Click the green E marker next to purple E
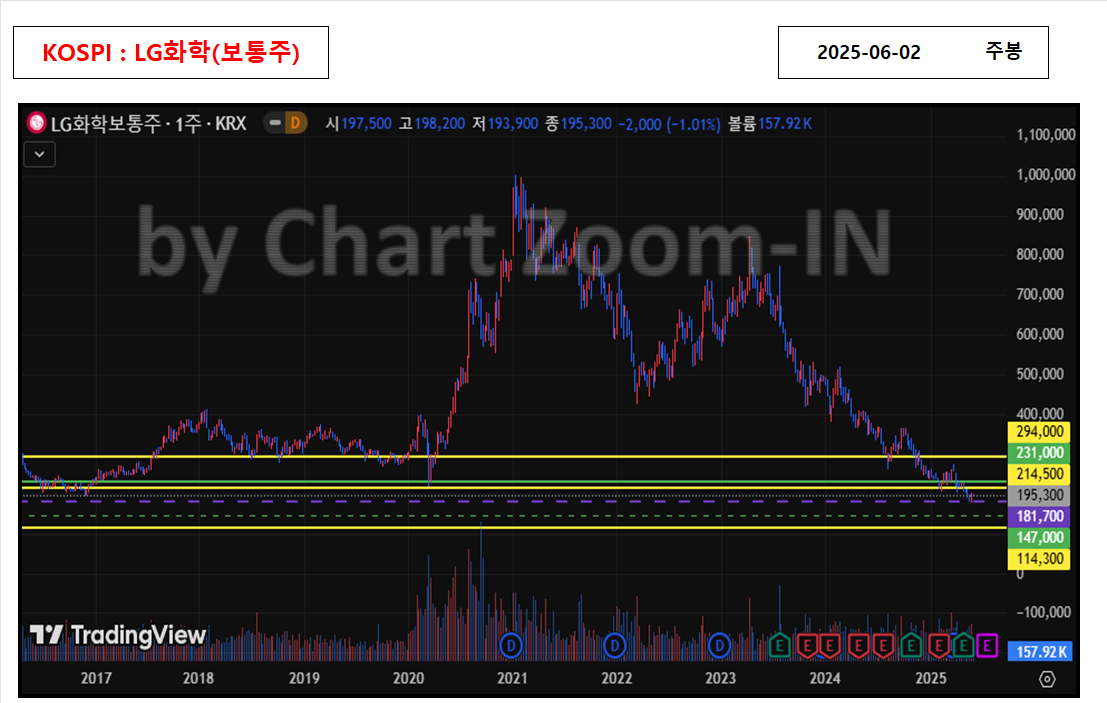The height and width of the screenshot is (703, 1107). [964, 645]
